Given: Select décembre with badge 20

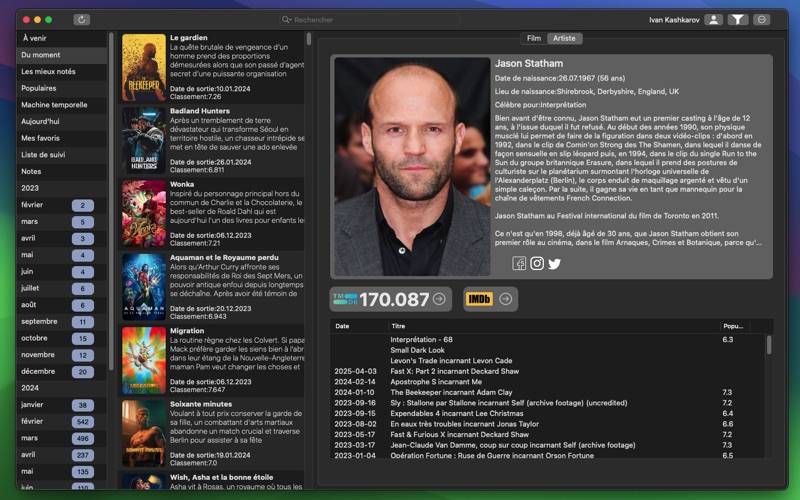Looking at the screenshot, I should [62, 371].
